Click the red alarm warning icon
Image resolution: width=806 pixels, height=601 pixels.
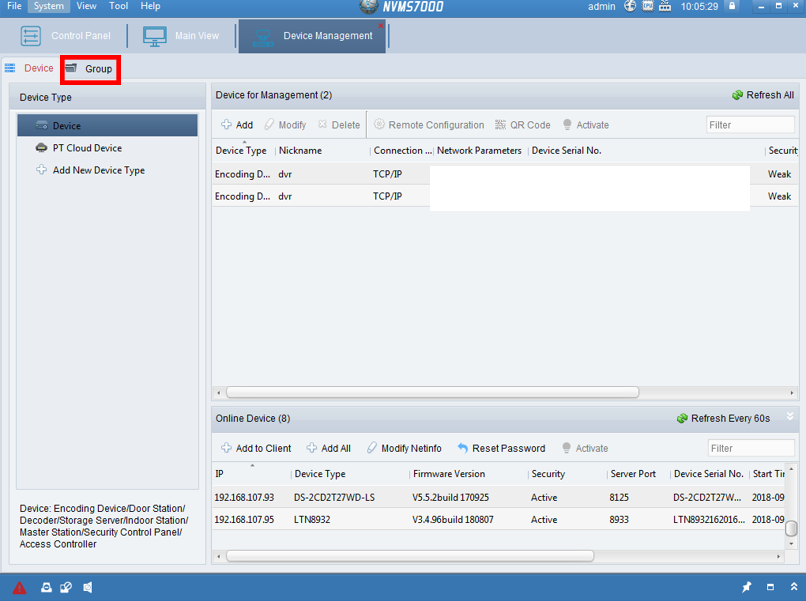click(20, 587)
